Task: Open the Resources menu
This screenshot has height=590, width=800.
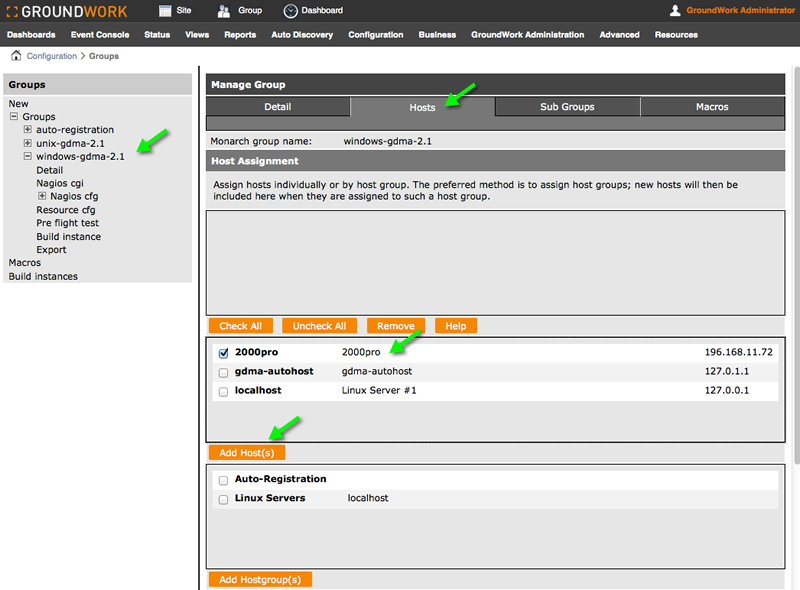Action: [676, 35]
